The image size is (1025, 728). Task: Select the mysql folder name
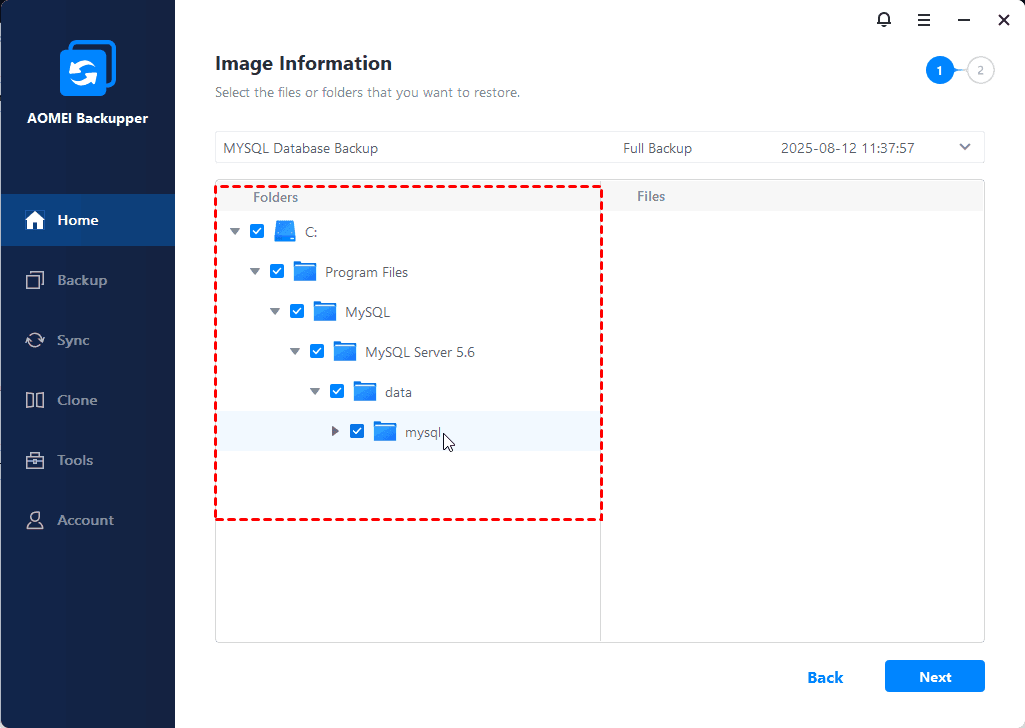(x=423, y=433)
